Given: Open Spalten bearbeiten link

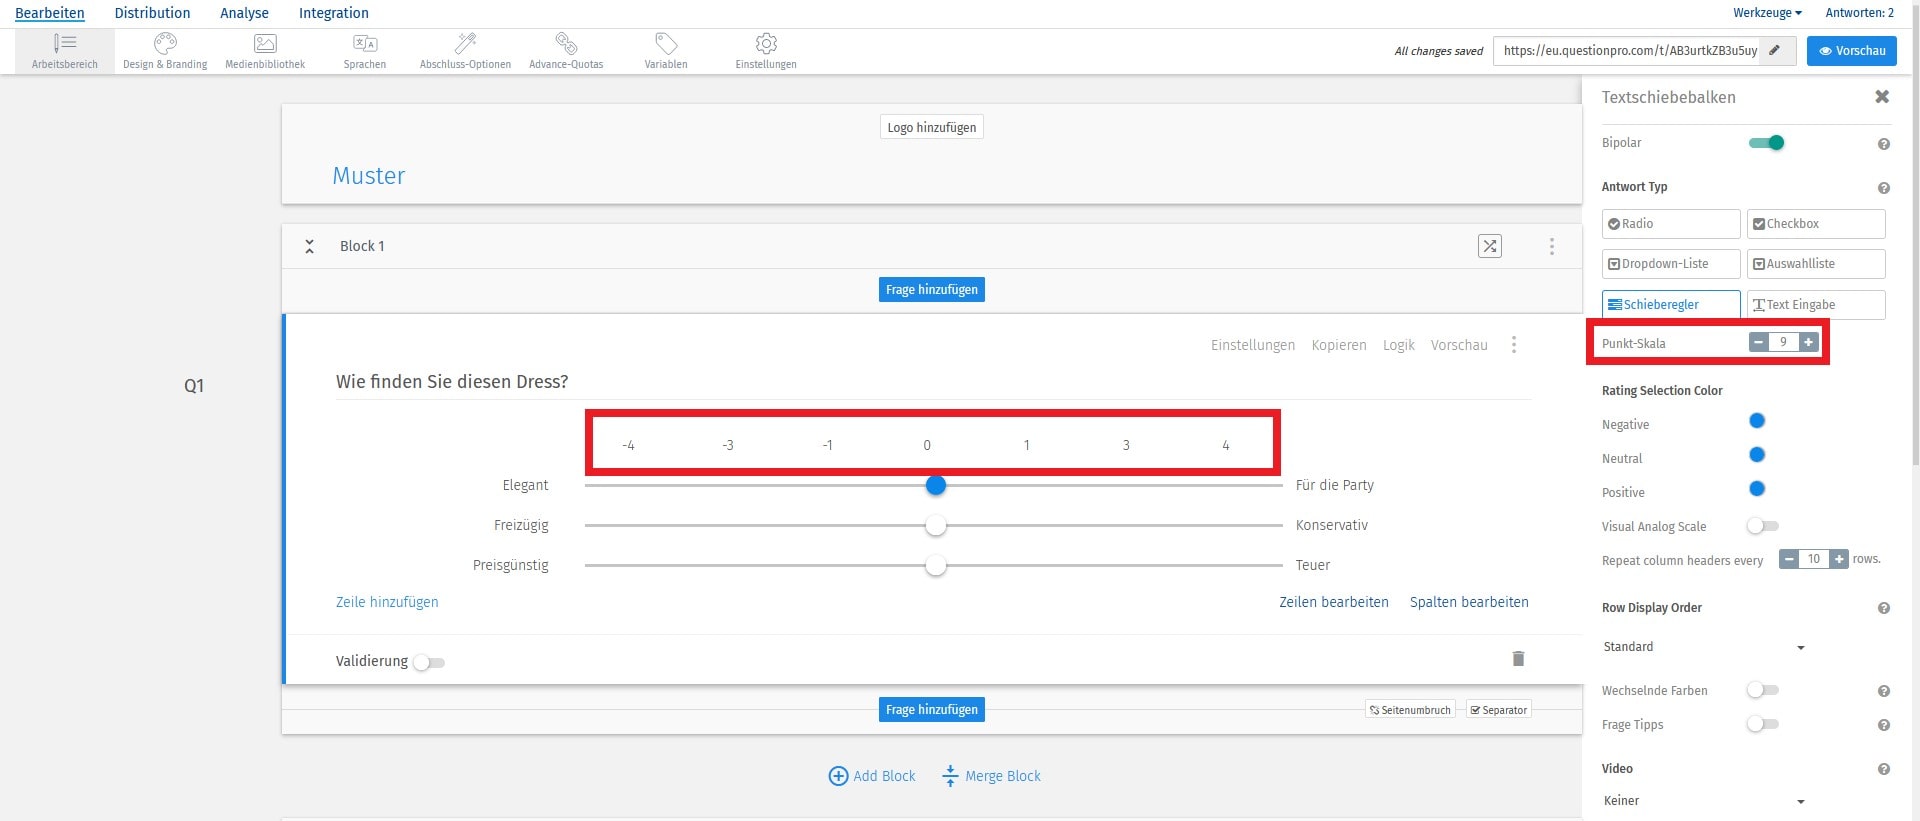Looking at the screenshot, I should (x=1469, y=602).
